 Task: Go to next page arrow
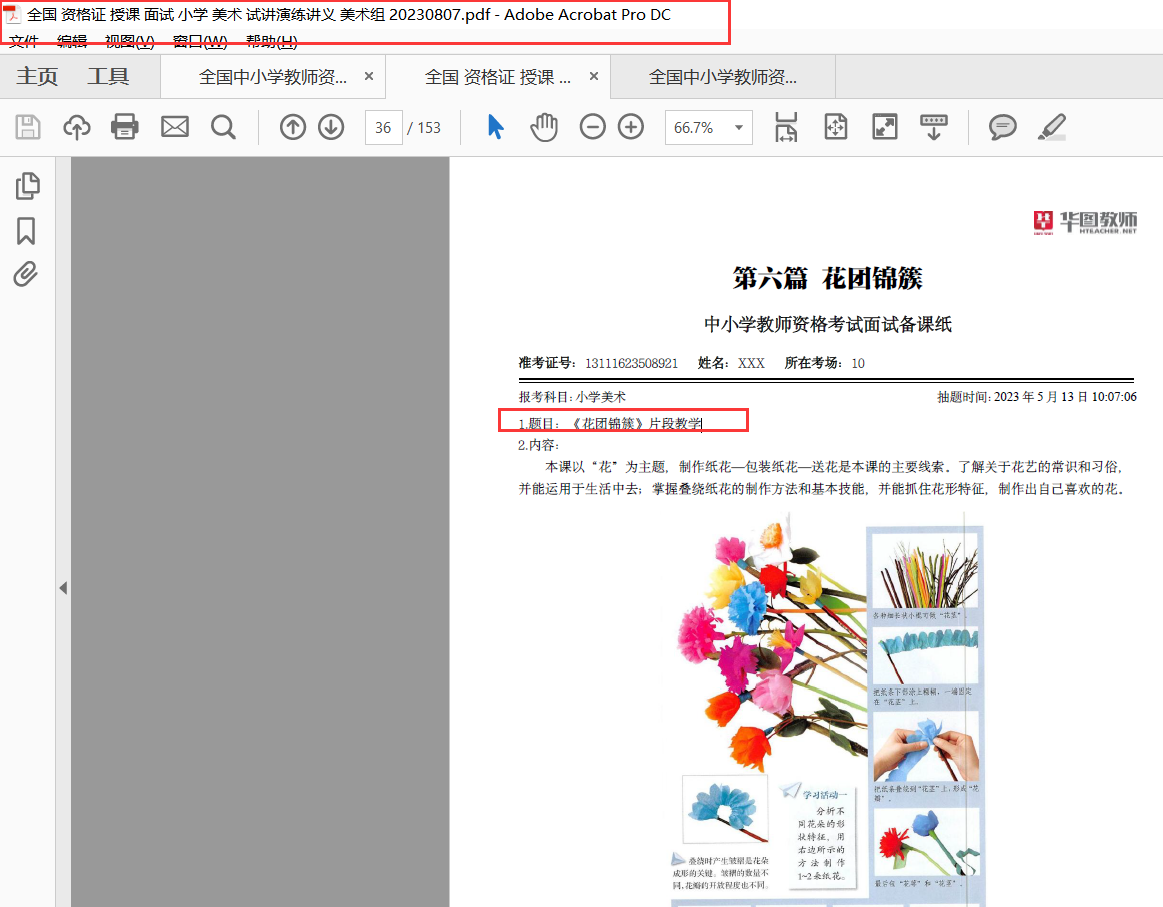click(x=331, y=127)
